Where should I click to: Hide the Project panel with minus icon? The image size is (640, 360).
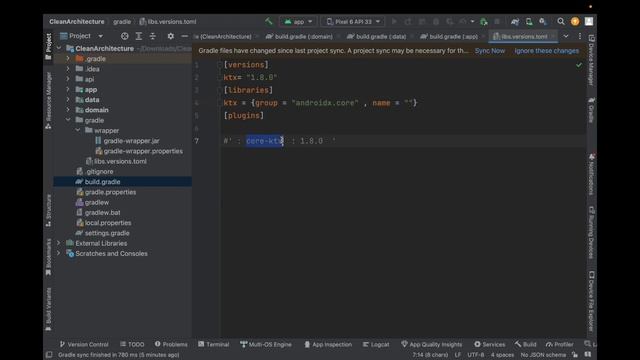click(184, 36)
